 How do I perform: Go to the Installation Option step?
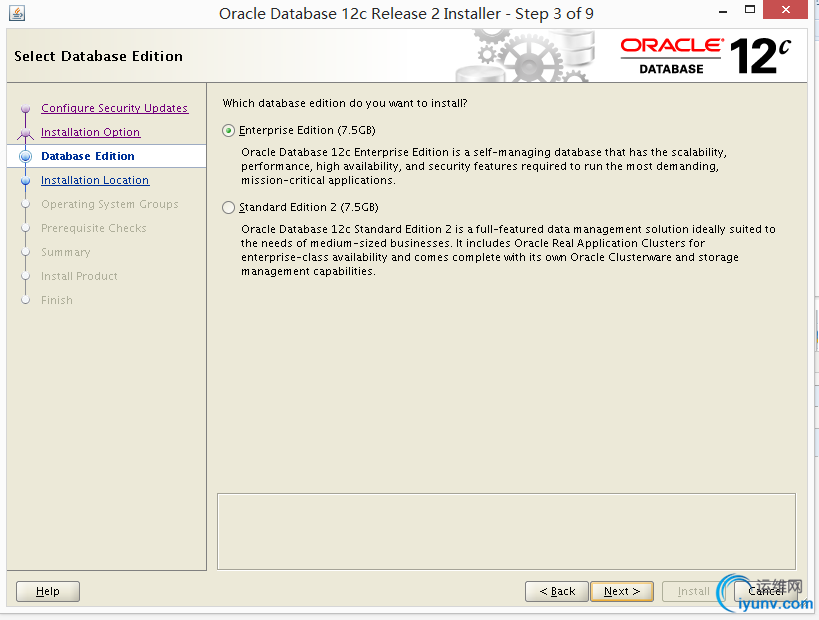tap(90, 132)
